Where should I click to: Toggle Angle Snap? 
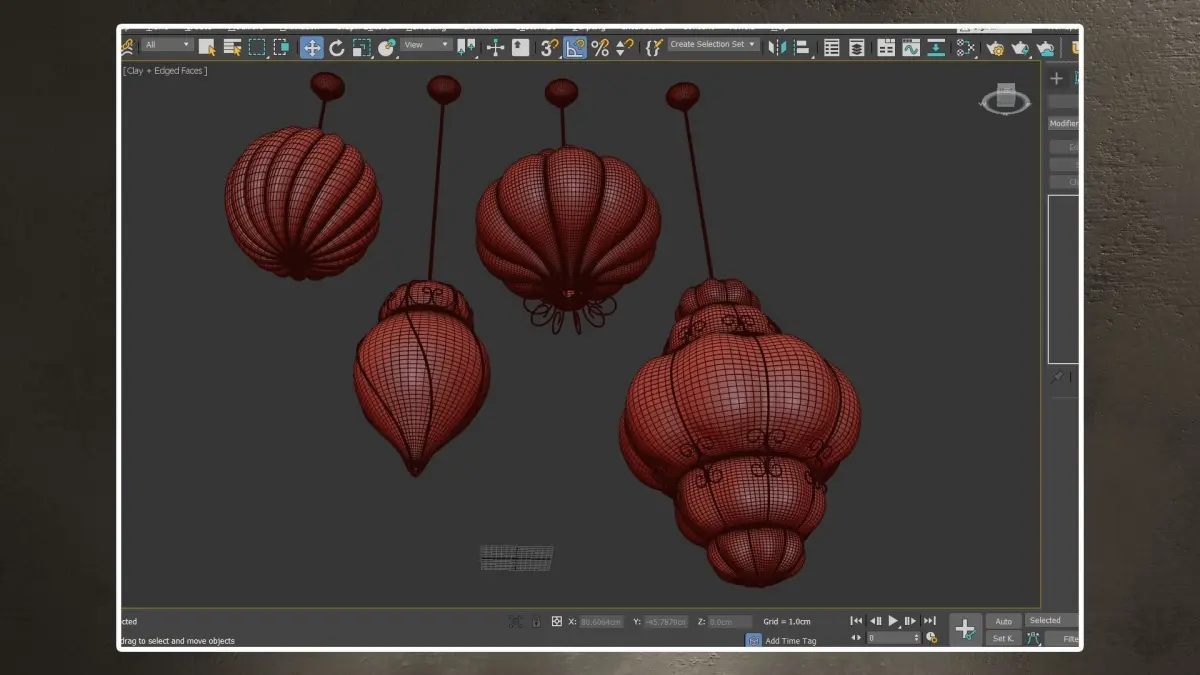point(575,47)
